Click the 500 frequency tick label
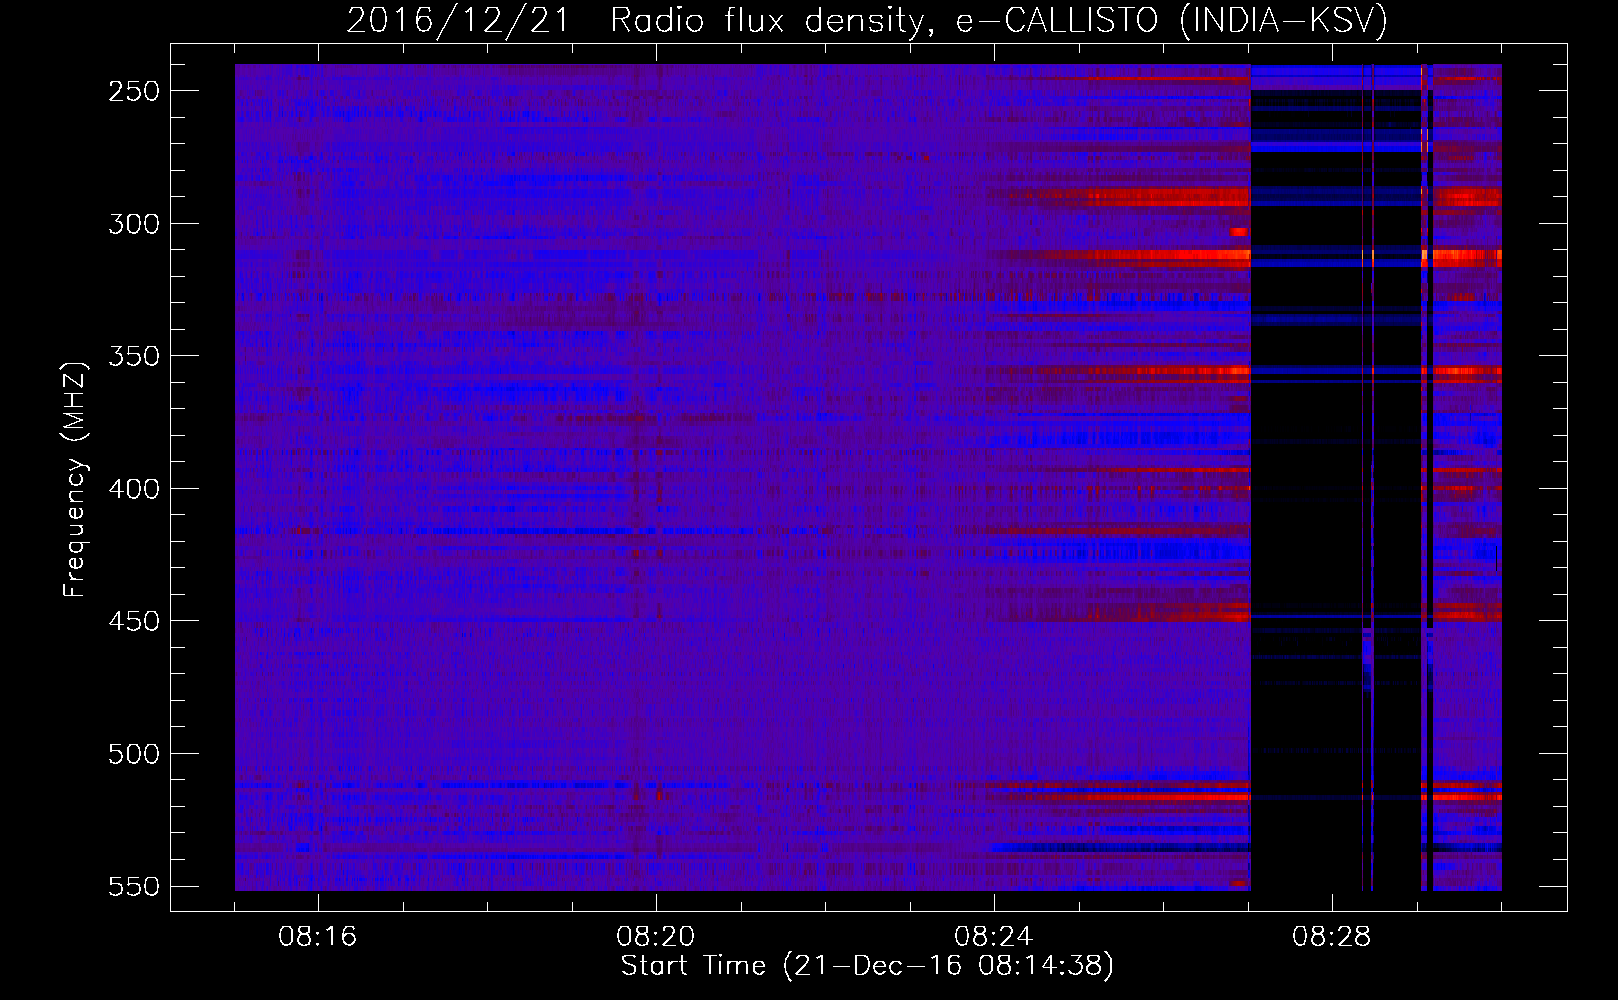The image size is (1618, 1000). pyautogui.click(x=134, y=754)
